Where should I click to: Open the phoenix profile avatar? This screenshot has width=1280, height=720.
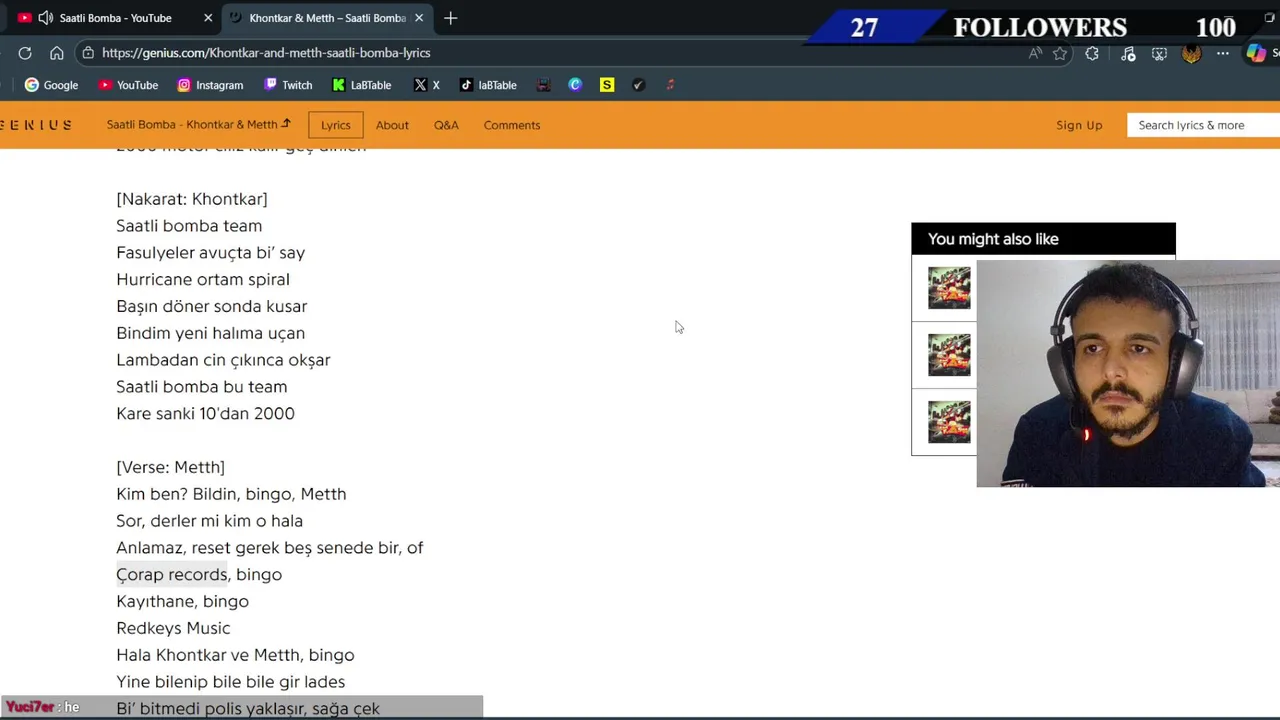pos(1191,54)
